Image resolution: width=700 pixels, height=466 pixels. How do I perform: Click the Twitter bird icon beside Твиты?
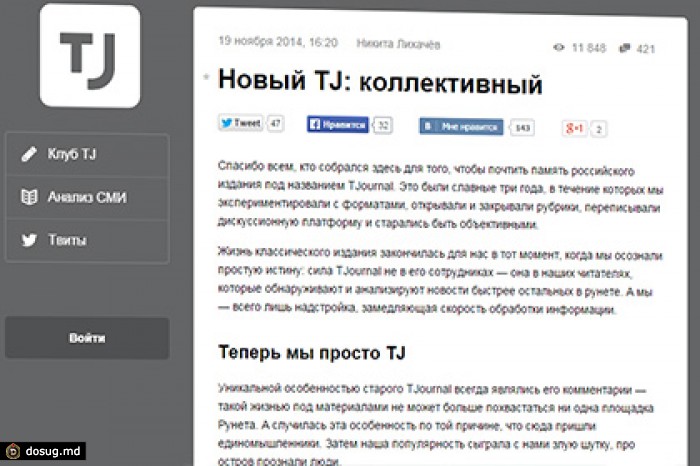click(x=29, y=240)
